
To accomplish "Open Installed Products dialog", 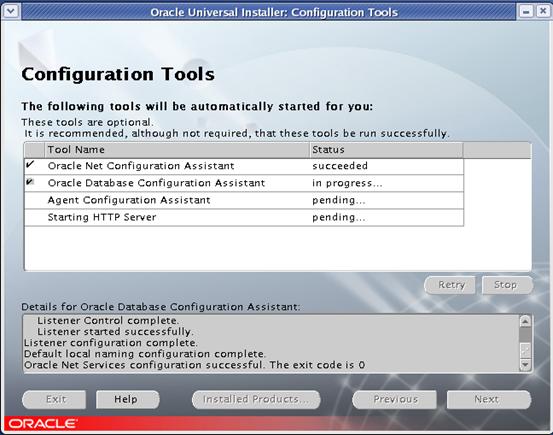I will click(x=256, y=399).
